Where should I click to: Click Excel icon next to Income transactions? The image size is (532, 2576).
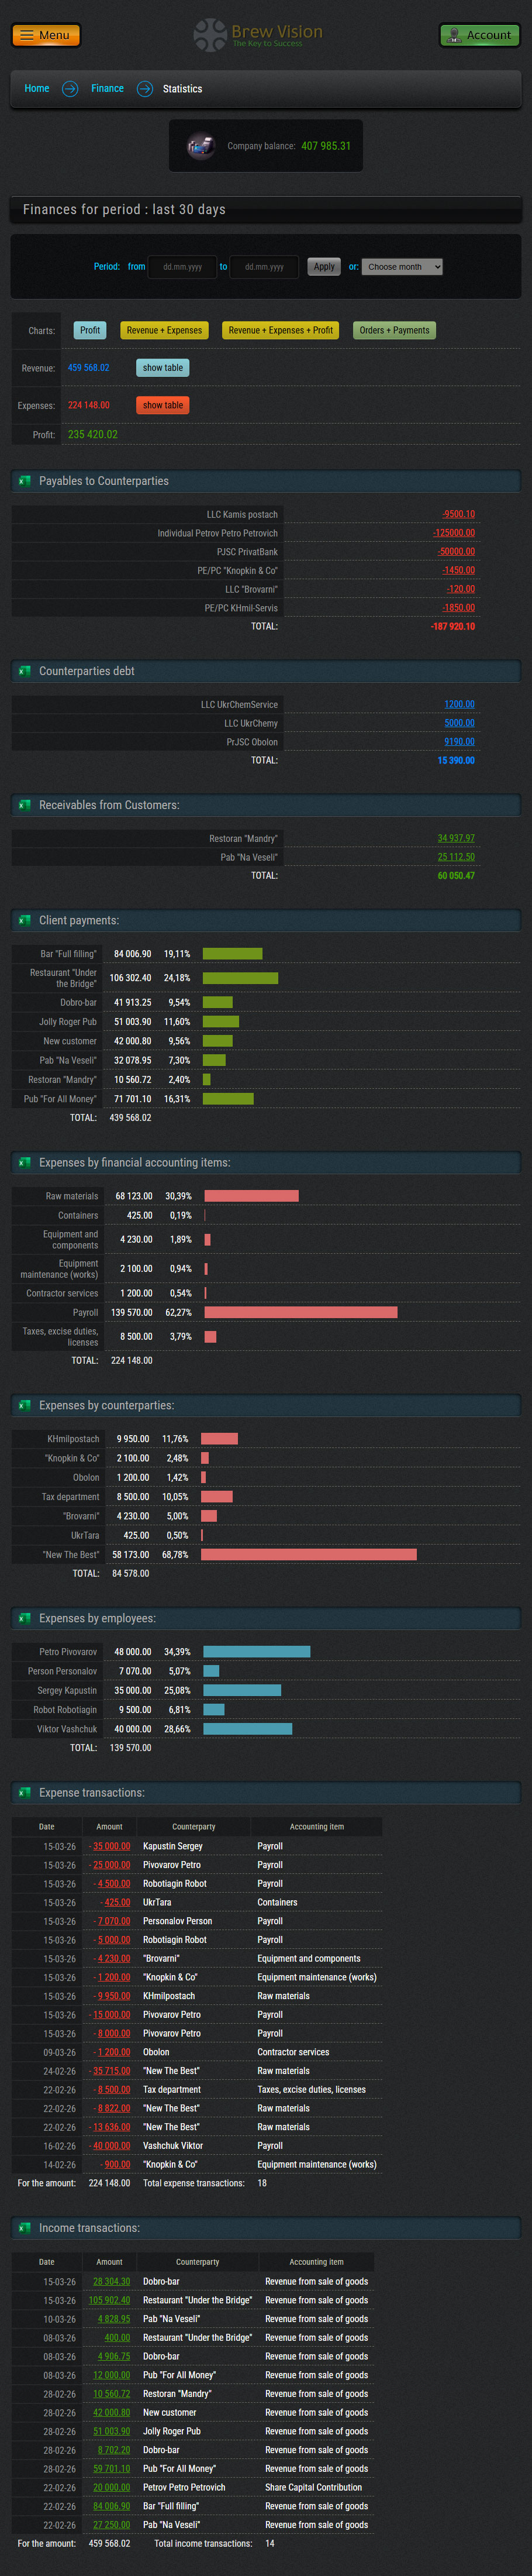(24, 2228)
